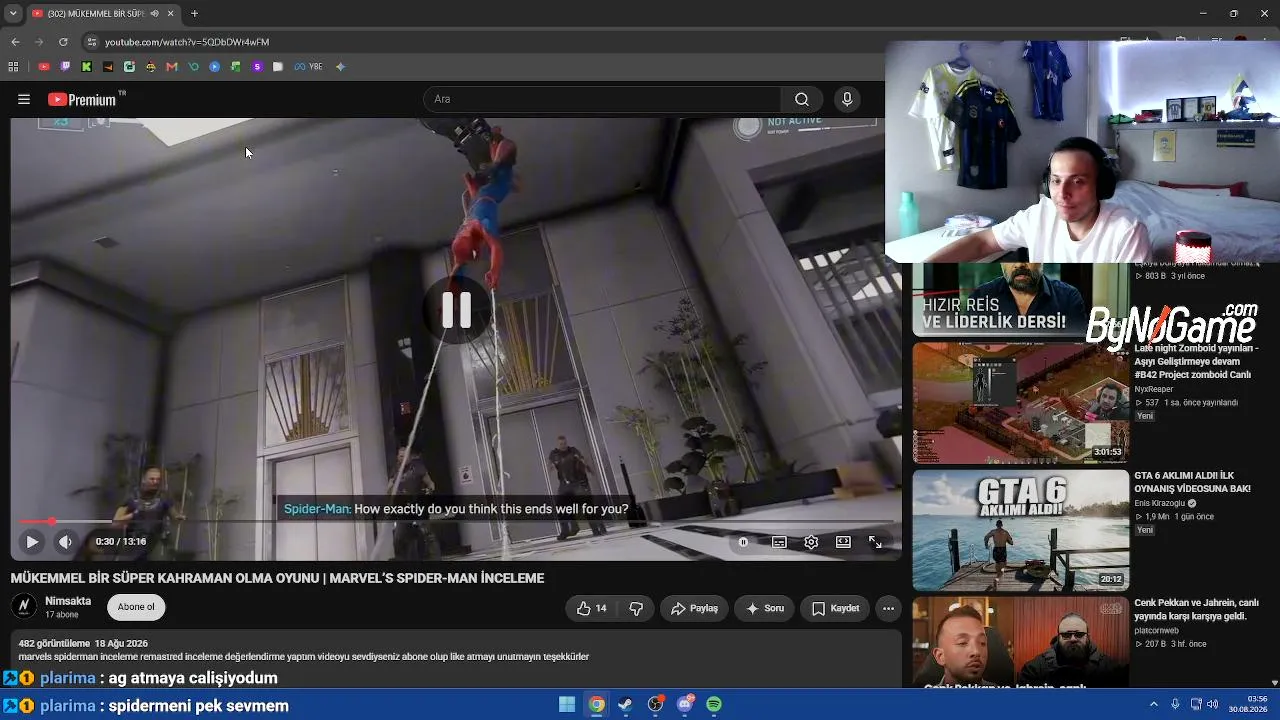Open the YBE bookmark

coord(308,67)
